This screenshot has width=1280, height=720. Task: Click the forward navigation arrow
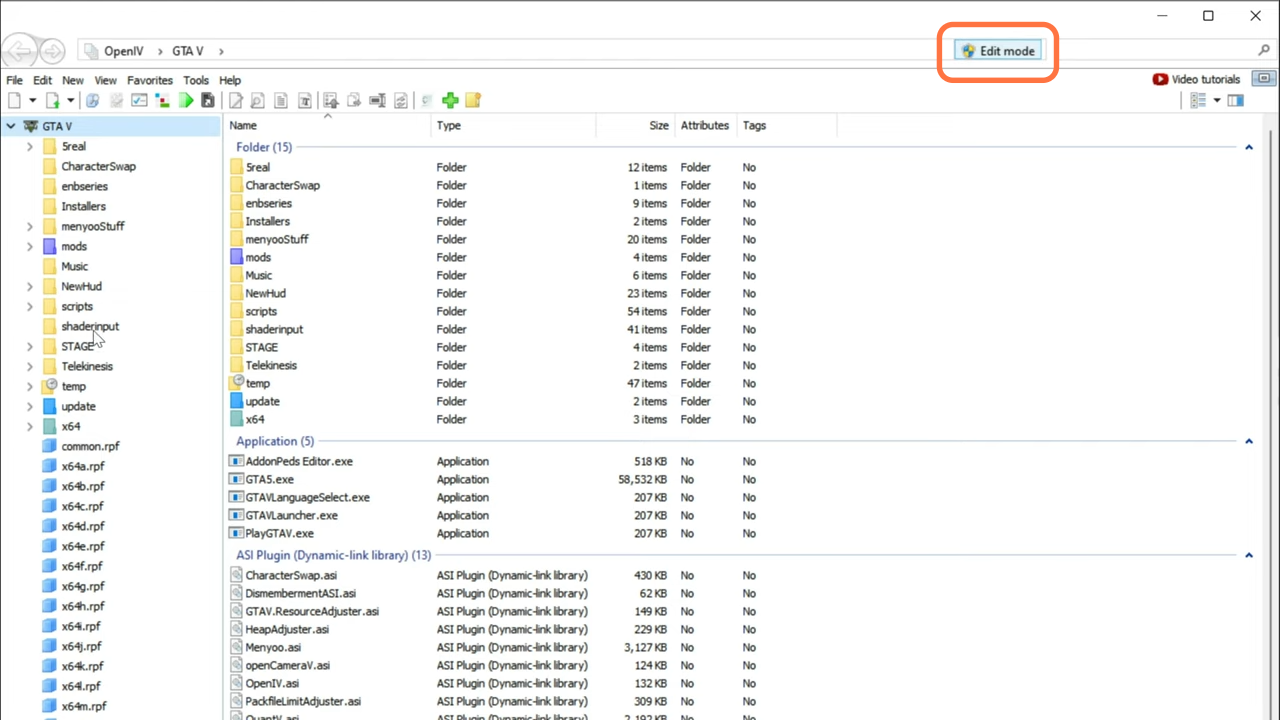52,51
